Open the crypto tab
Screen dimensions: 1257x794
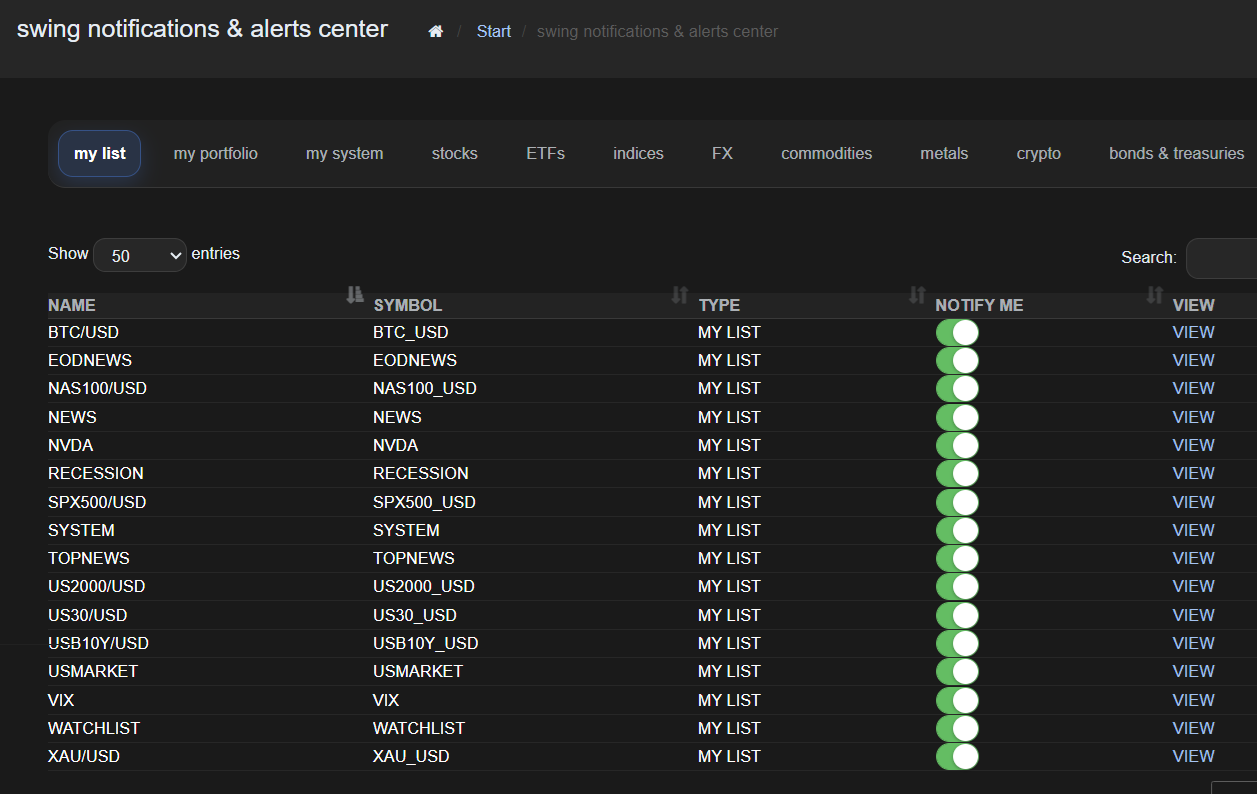tap(1038, 154)
